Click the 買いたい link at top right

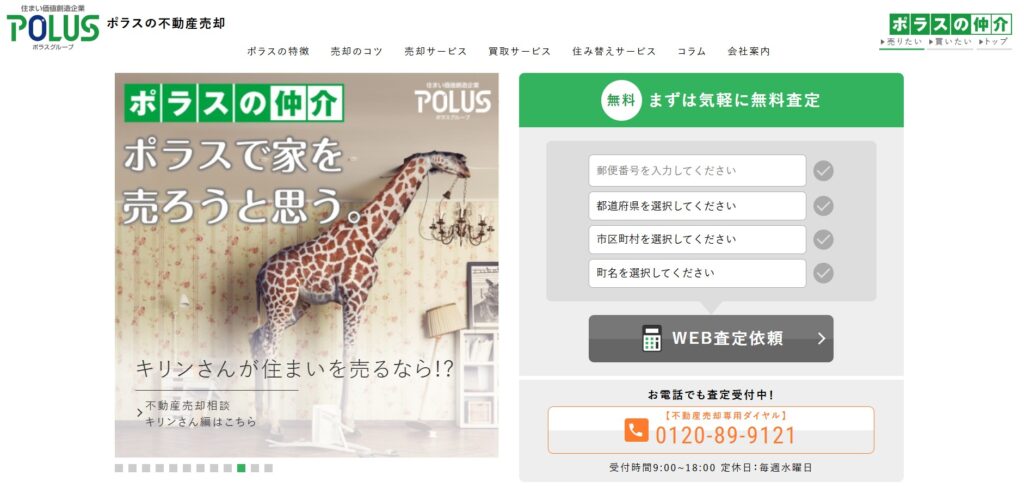click(950, 42)
